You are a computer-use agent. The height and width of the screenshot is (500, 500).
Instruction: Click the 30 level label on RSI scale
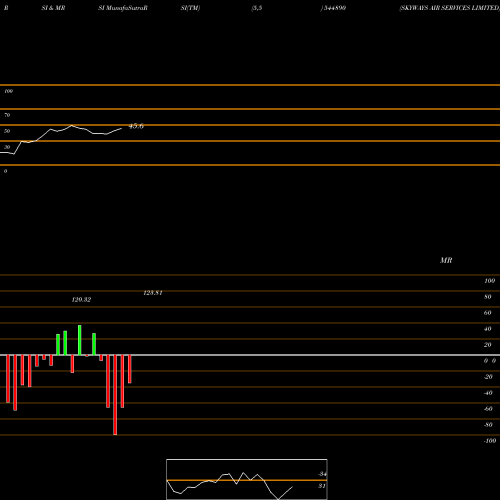pos(7,147)
